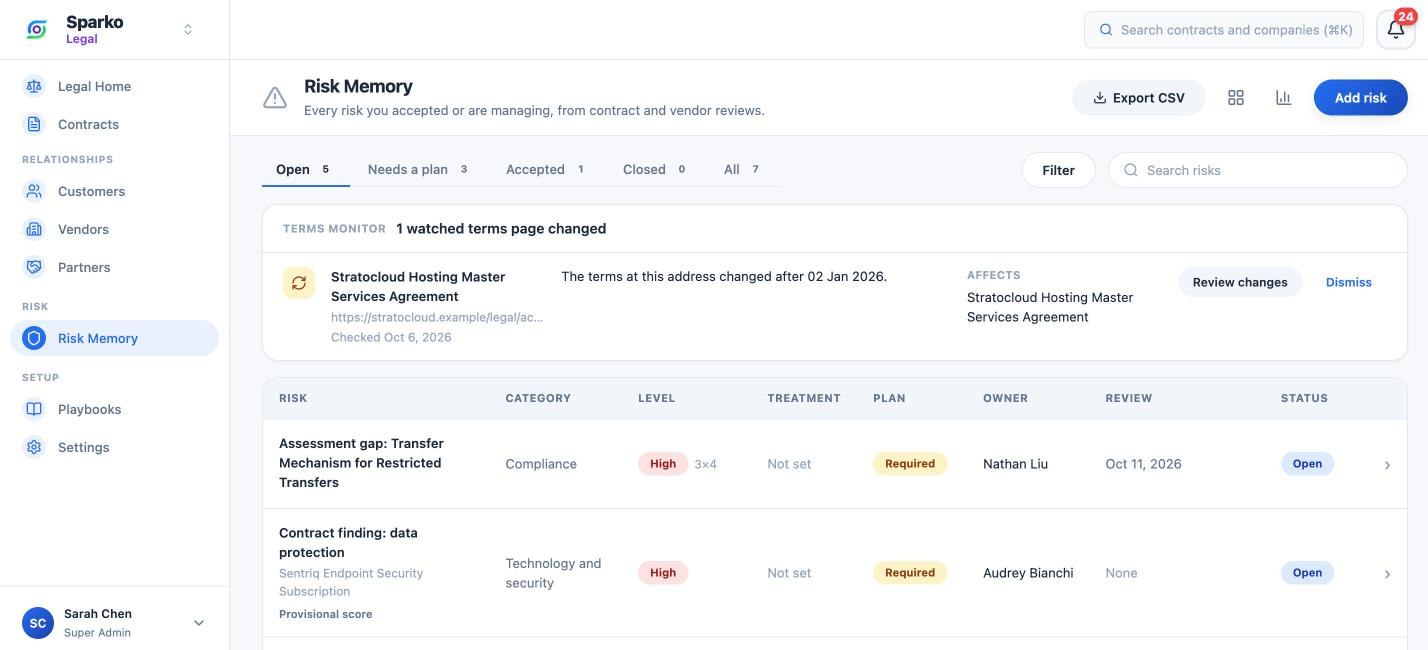The width and height of the screenshot is (1428, 650).
Task: Click the Oct 11, 2026 review date
Action: coord(1143,464)
